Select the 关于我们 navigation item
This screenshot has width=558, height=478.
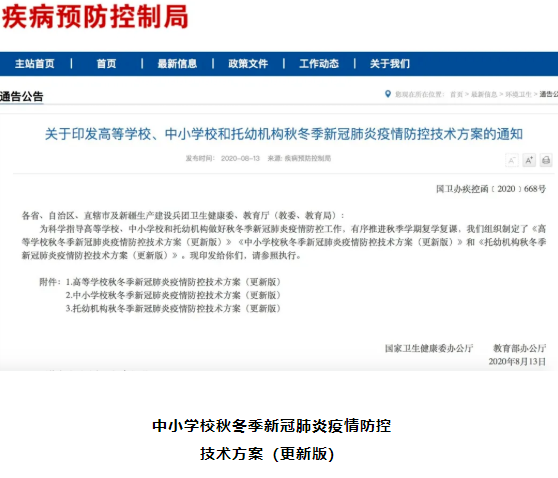click(390, 64)
